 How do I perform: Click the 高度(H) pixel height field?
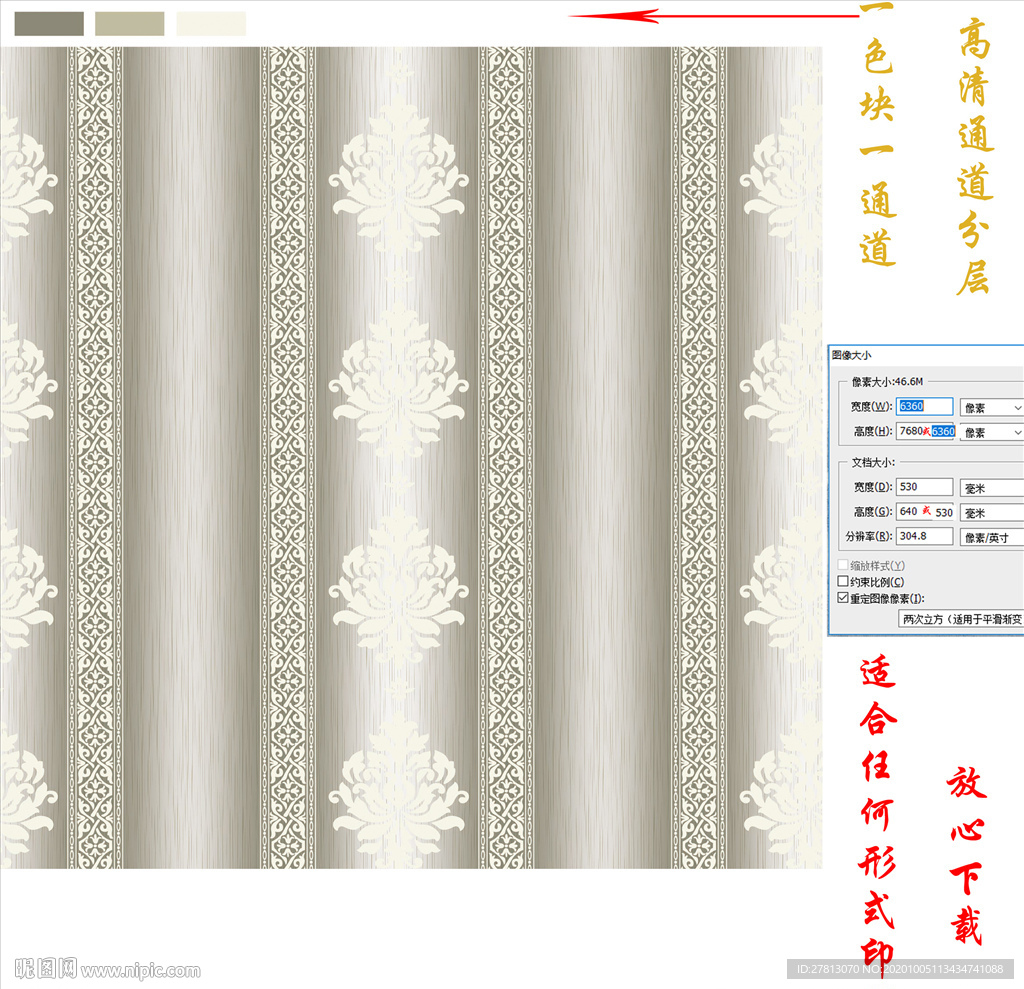[926, 431]
